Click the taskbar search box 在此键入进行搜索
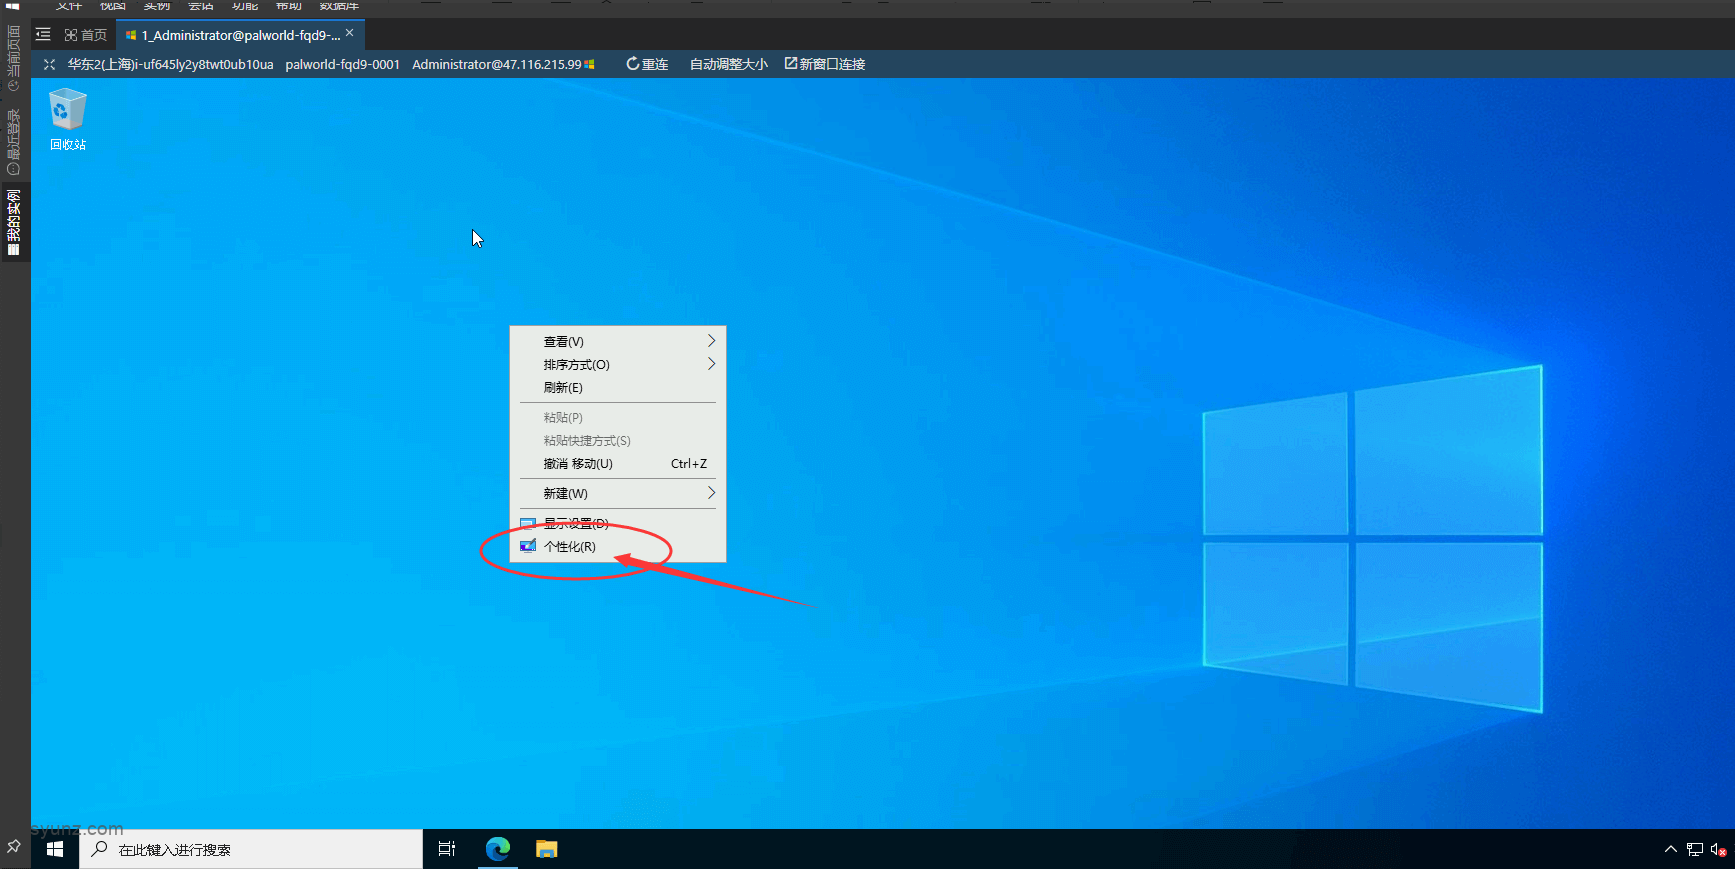Screen dimensions: 1735x869 point(251,849)
